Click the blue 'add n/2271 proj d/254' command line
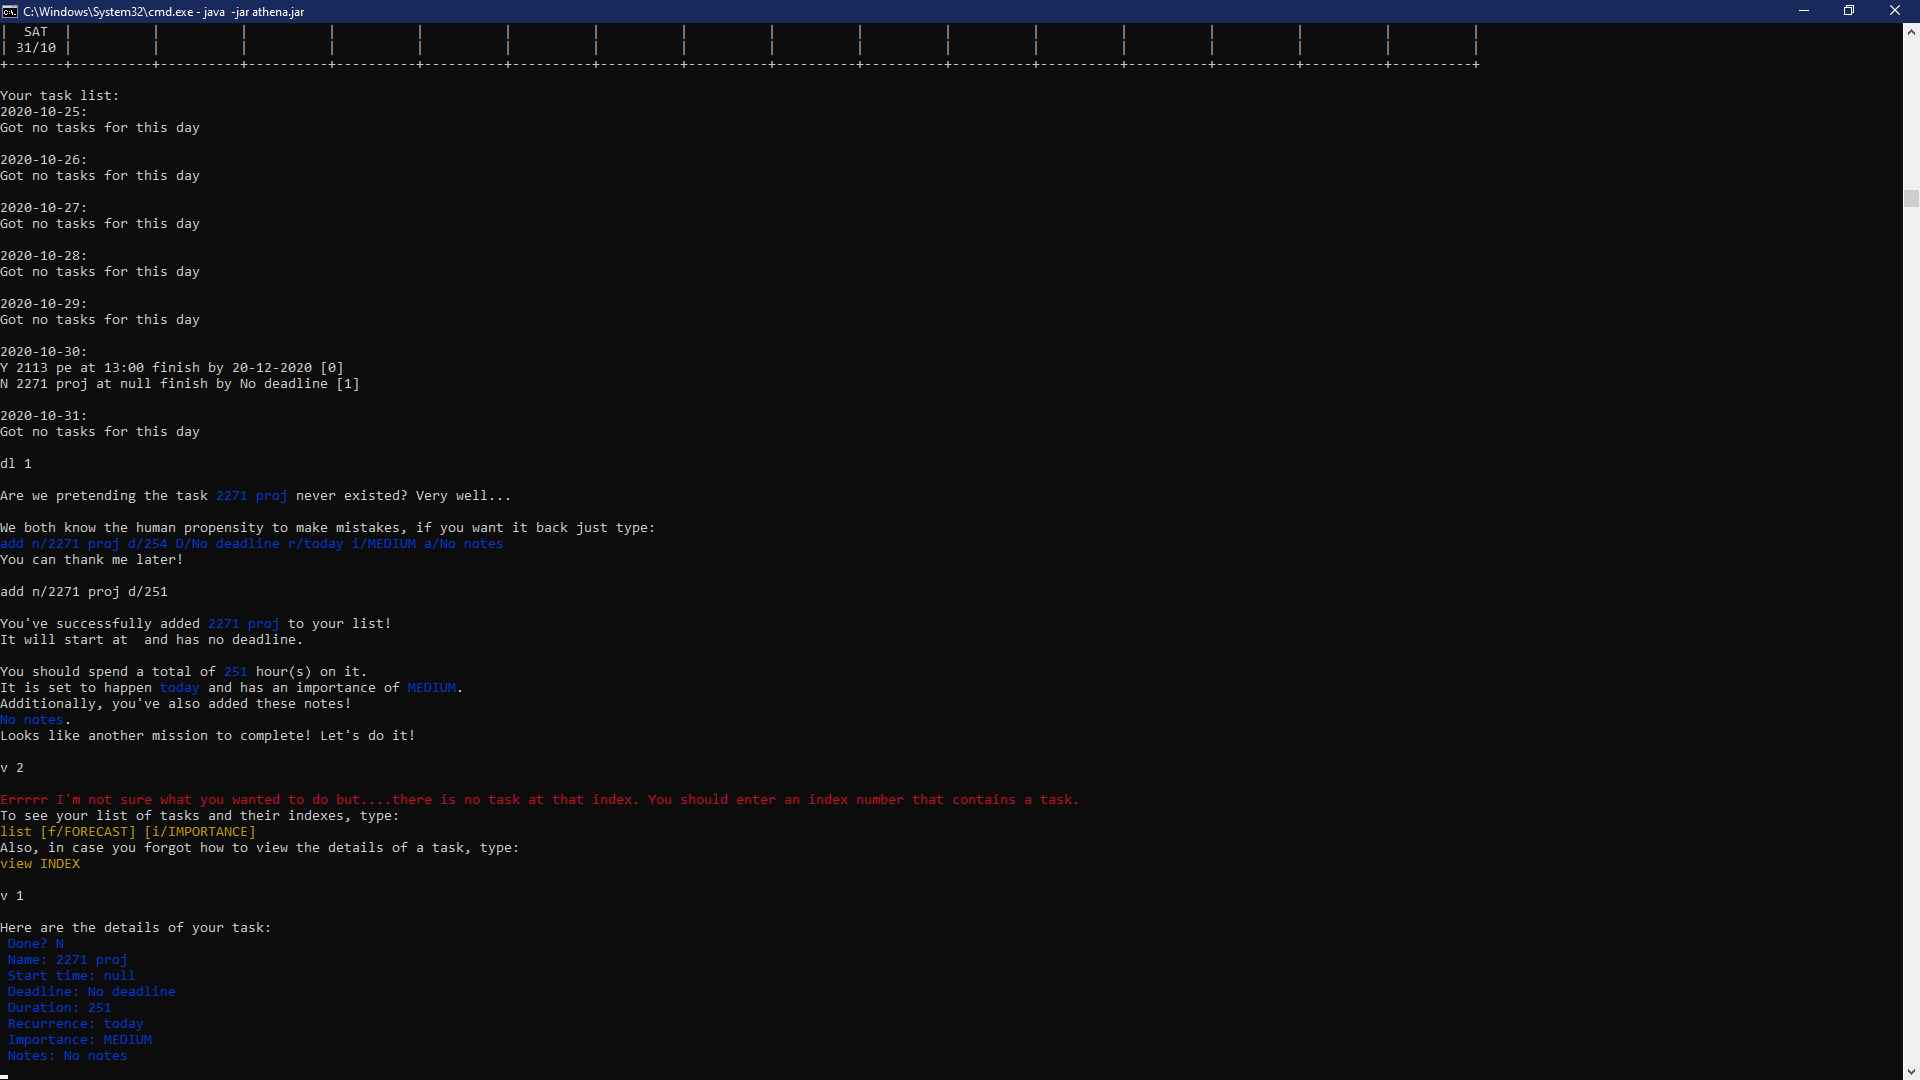 251,544
